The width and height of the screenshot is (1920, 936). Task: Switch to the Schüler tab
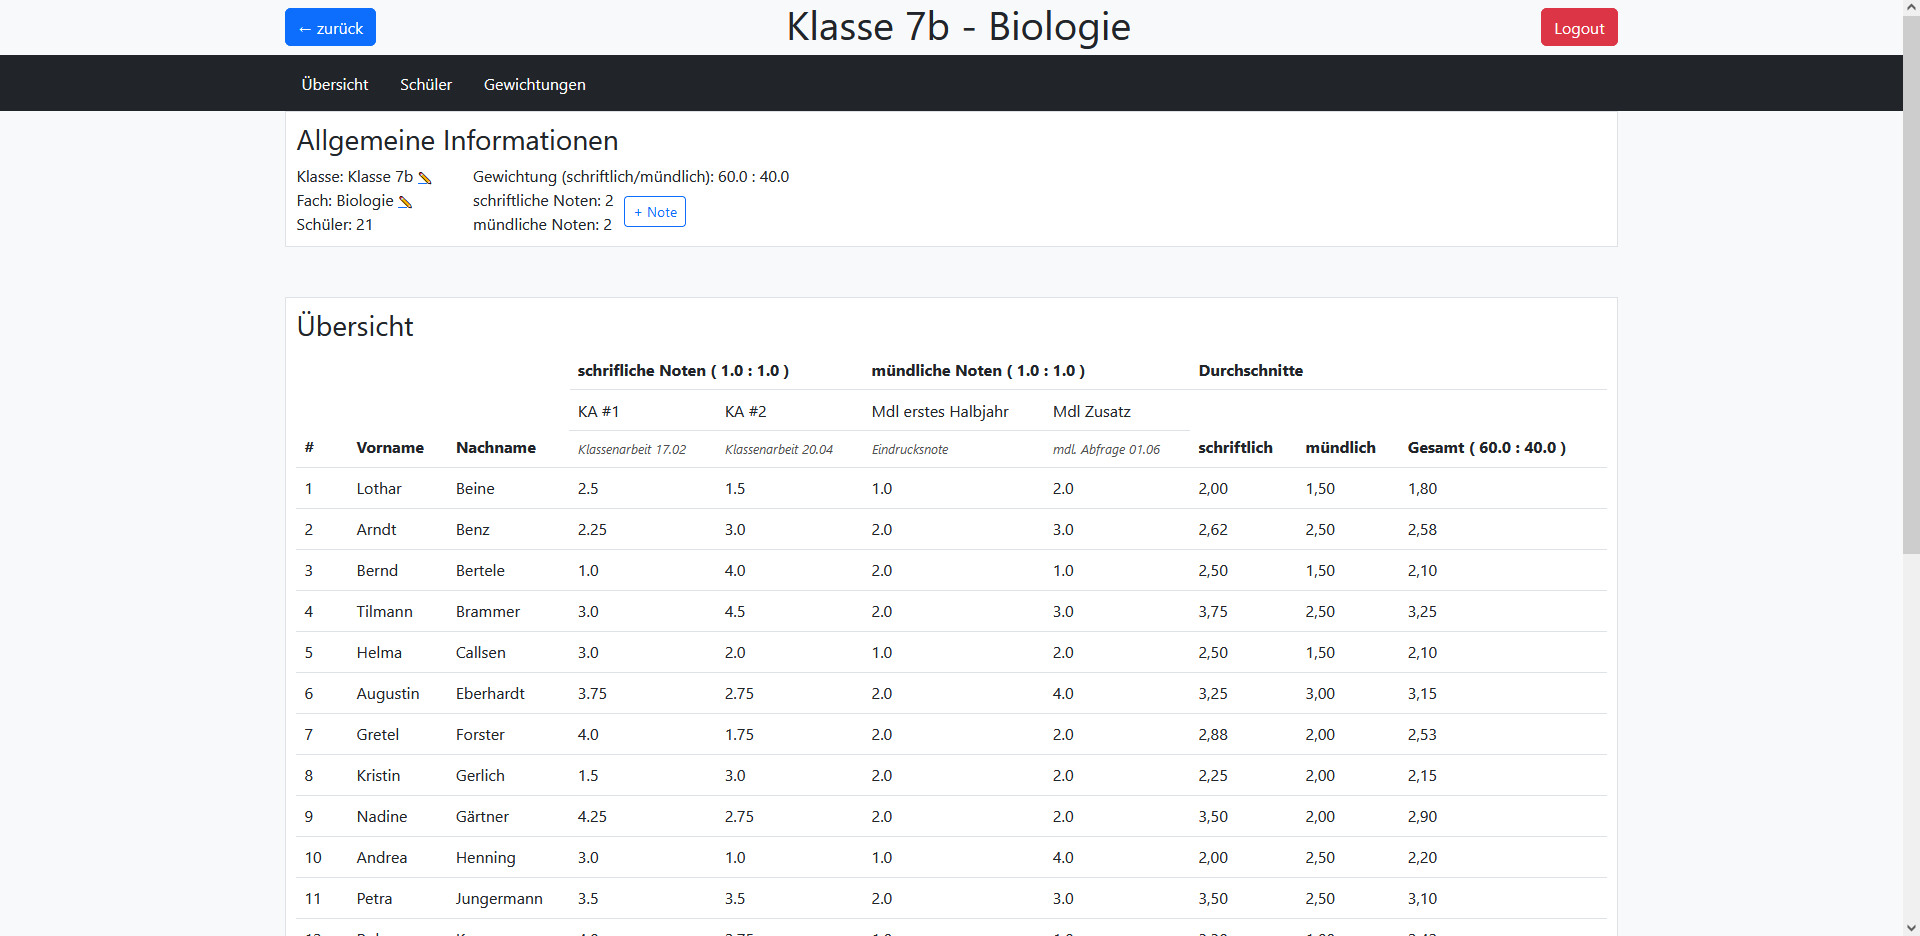tap(425, 84)
